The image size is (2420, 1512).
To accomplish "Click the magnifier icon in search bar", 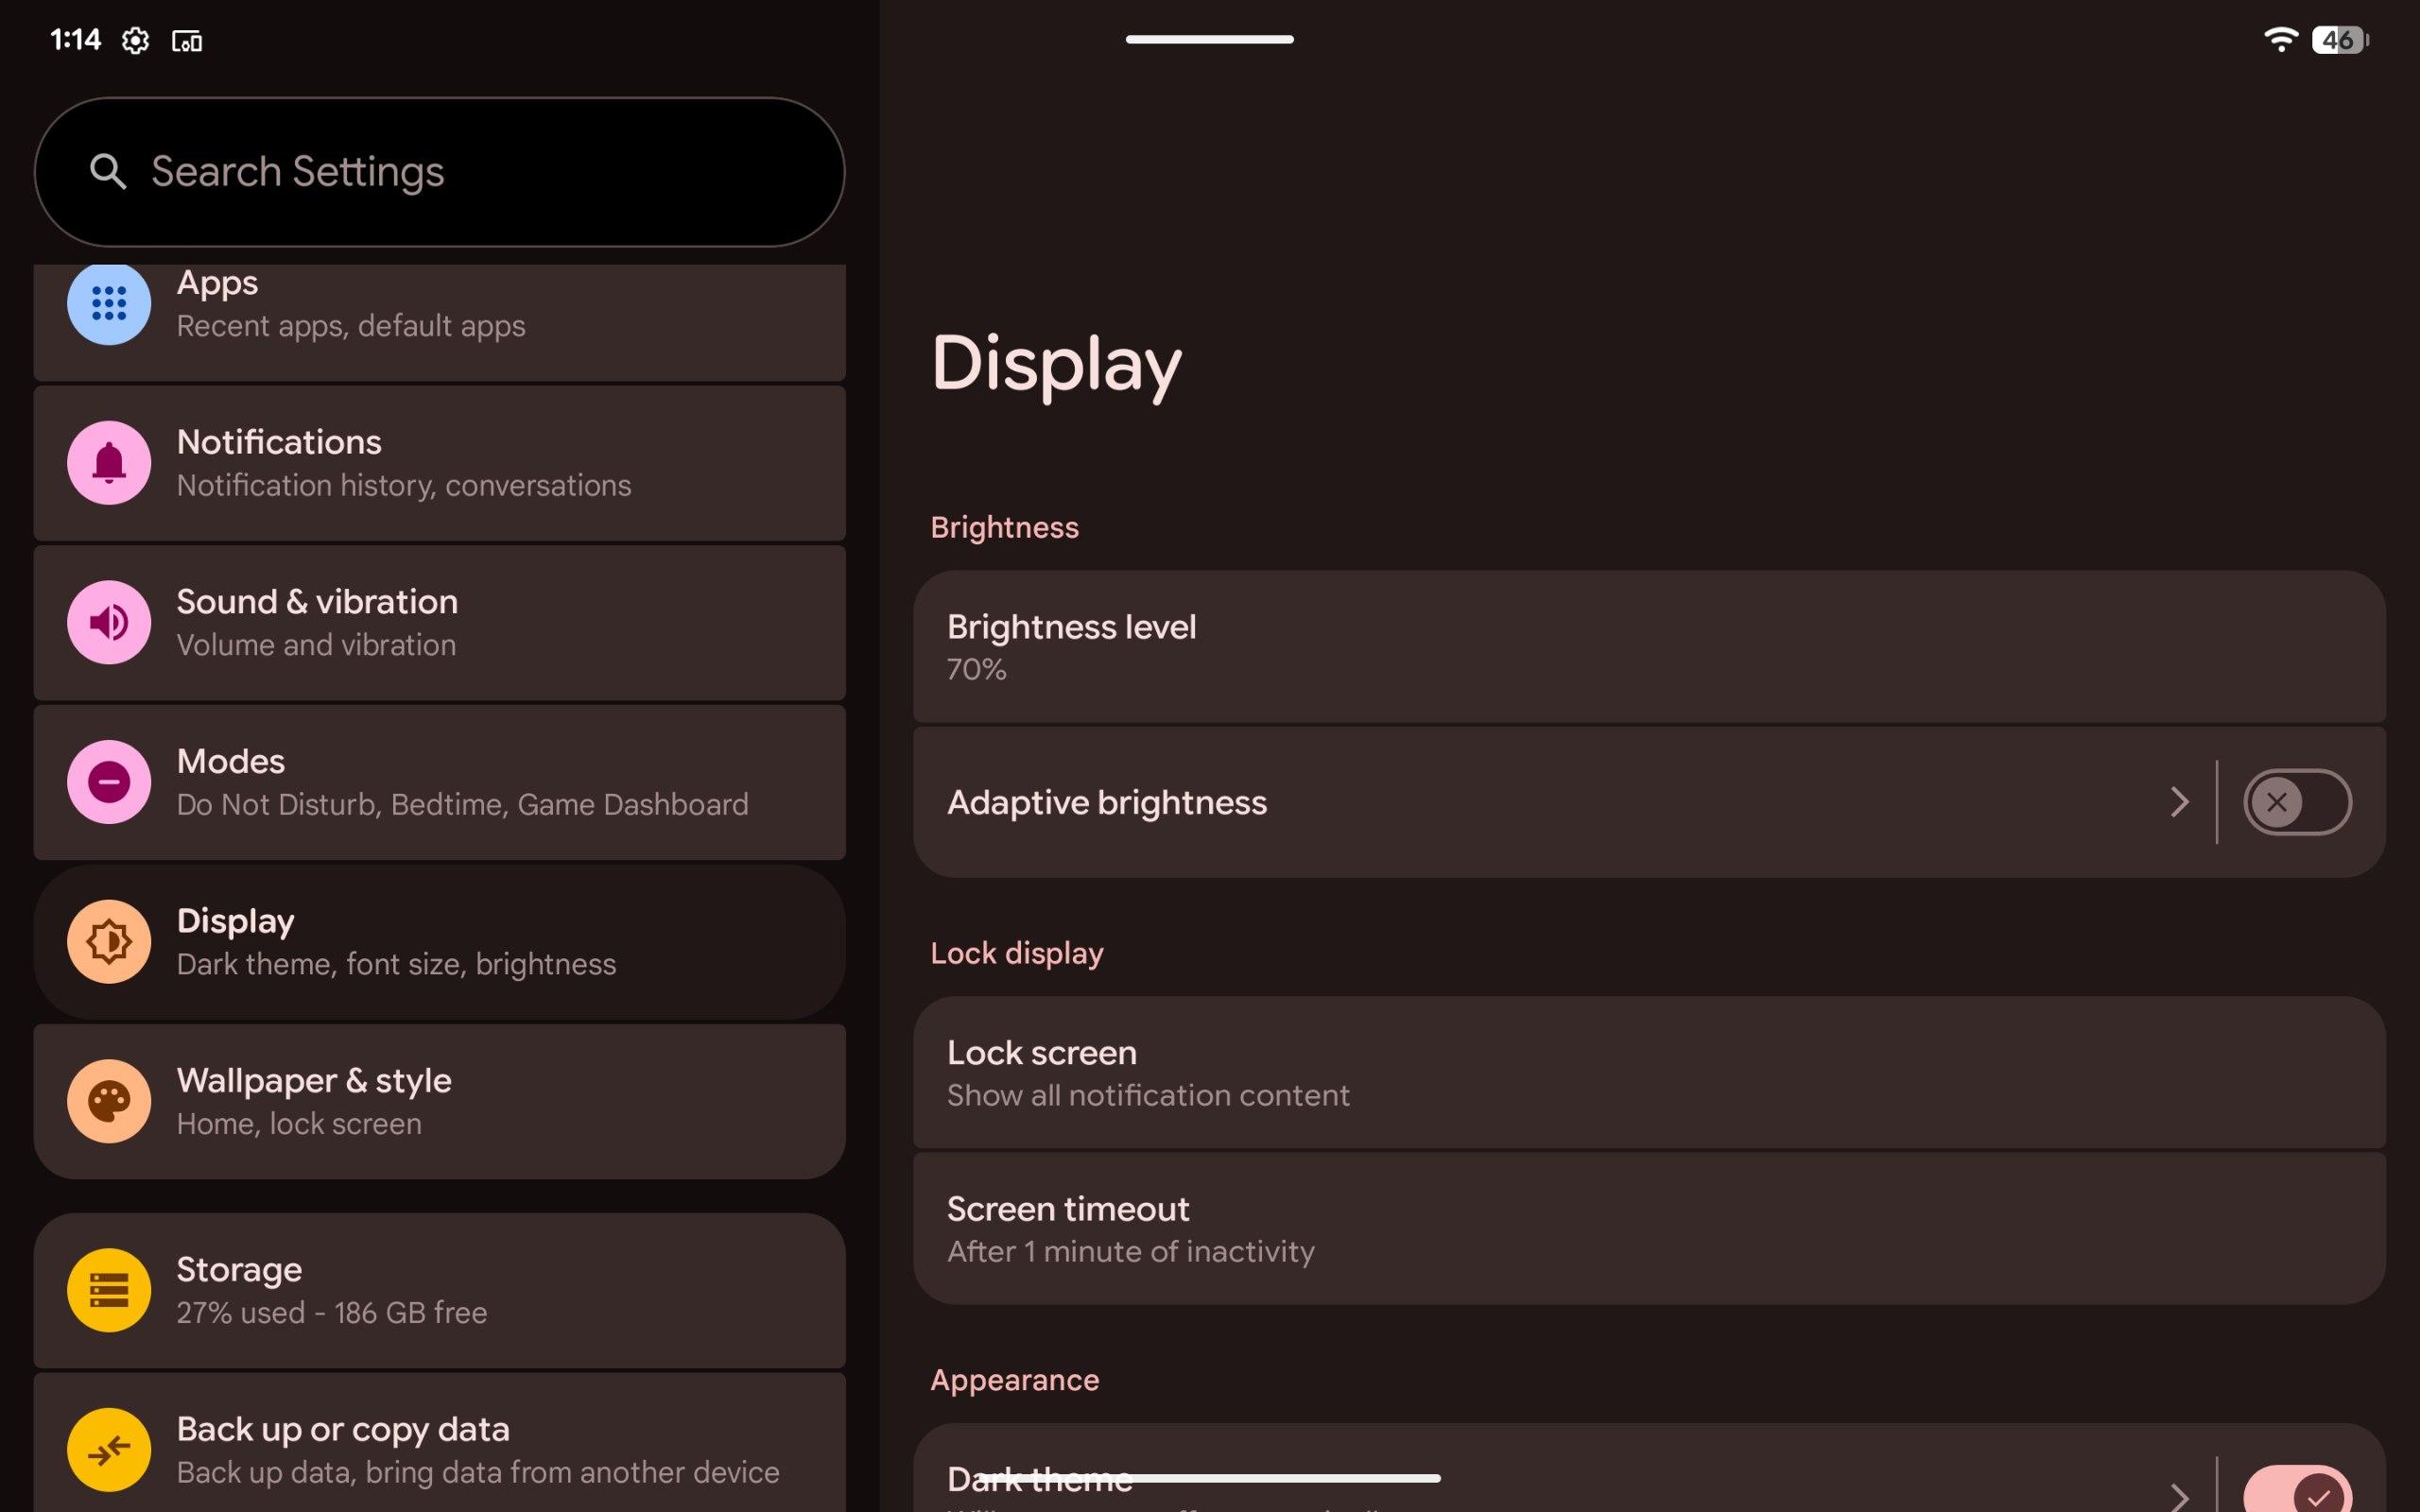I will (108, 172).
